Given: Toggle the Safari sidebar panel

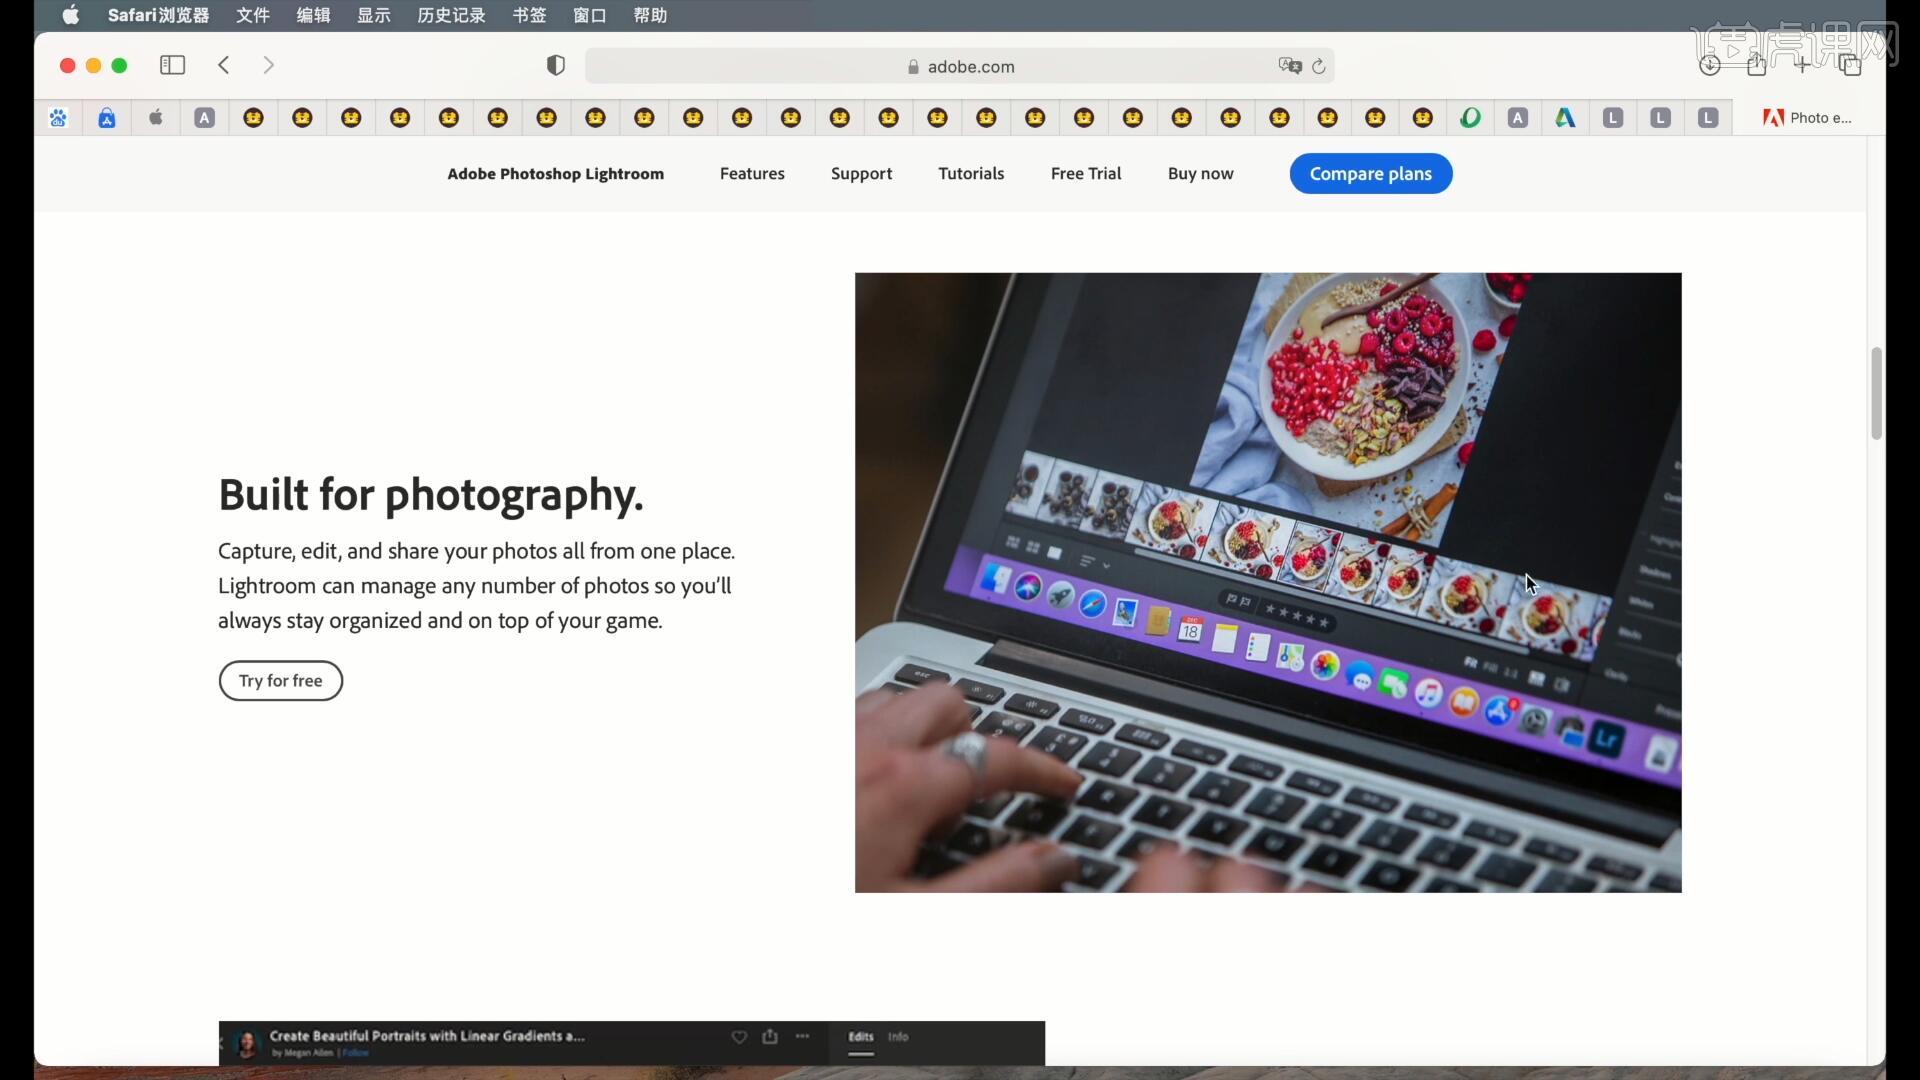Looking at the screenshot, I should click(172, 65).
